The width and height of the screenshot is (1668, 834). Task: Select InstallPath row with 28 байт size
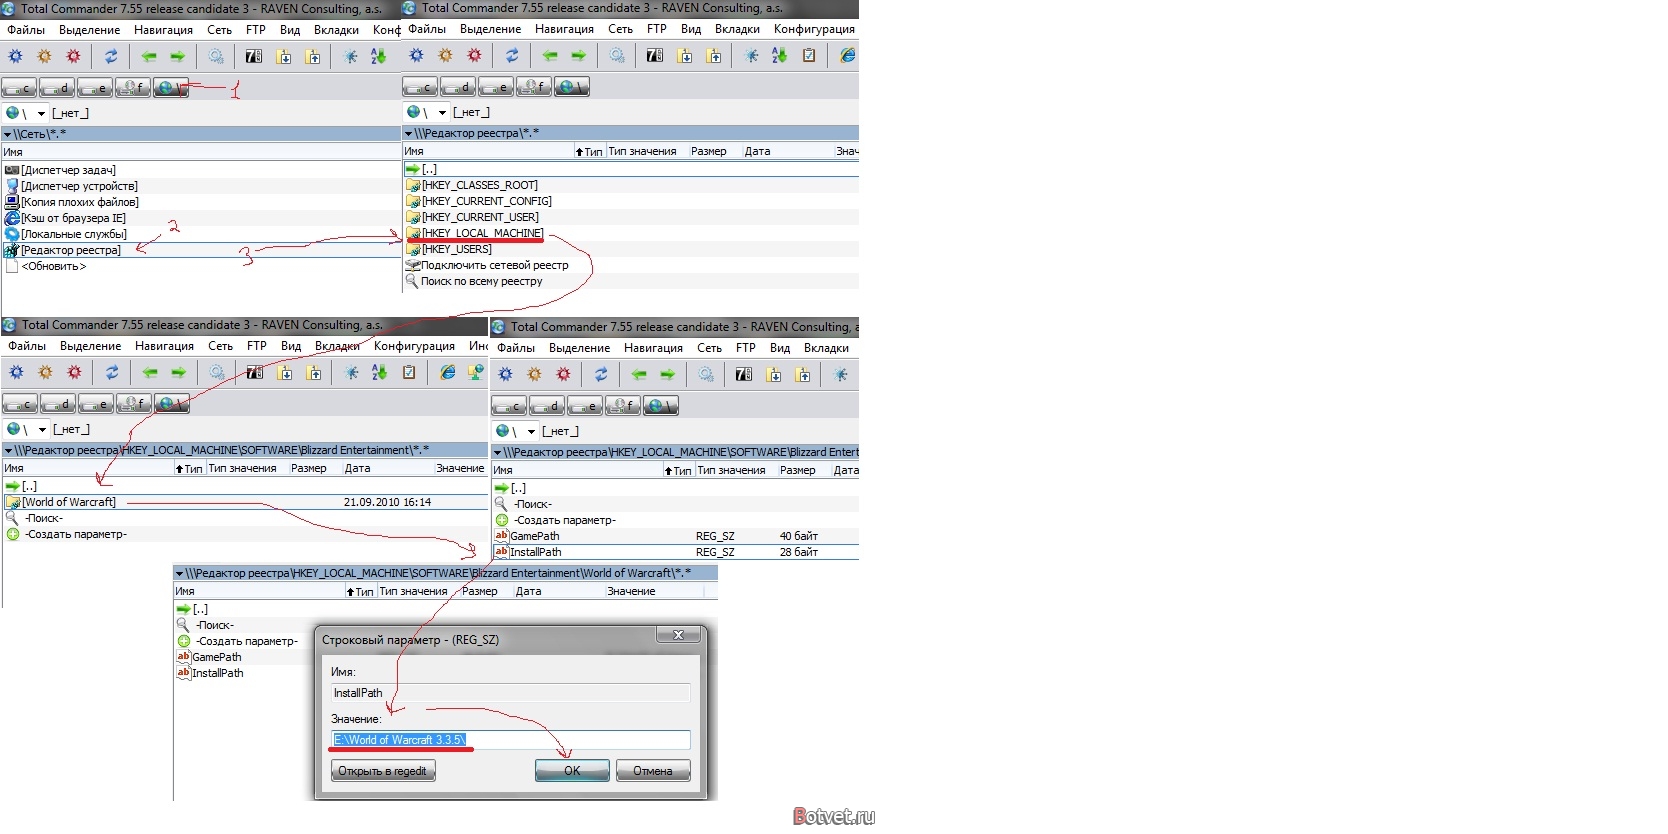click(x=675, y=552)
